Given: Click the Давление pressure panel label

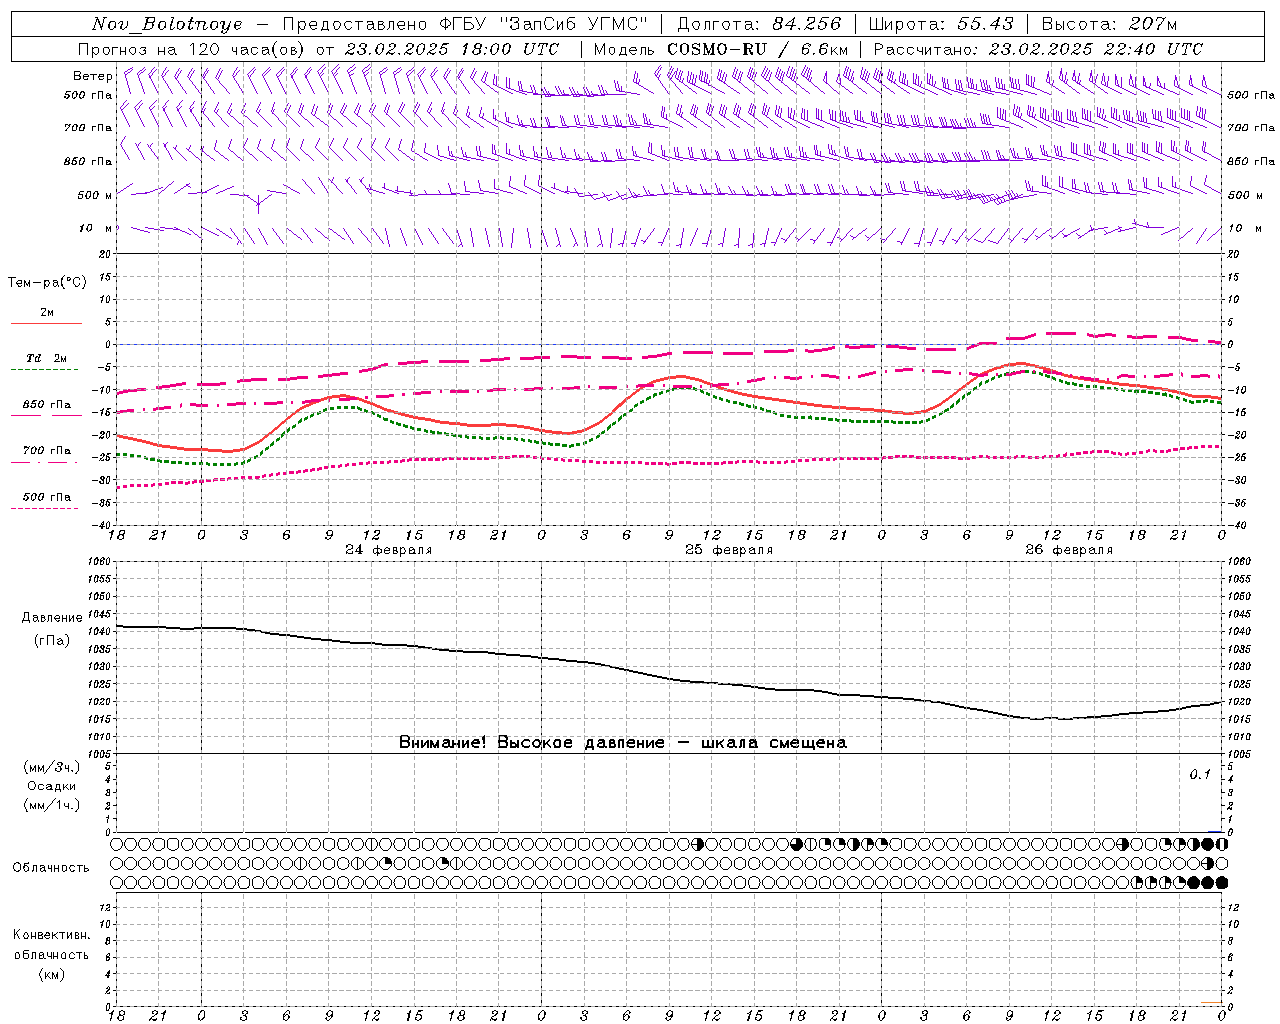Looking at the screenshot, I should tap(52, 618).
